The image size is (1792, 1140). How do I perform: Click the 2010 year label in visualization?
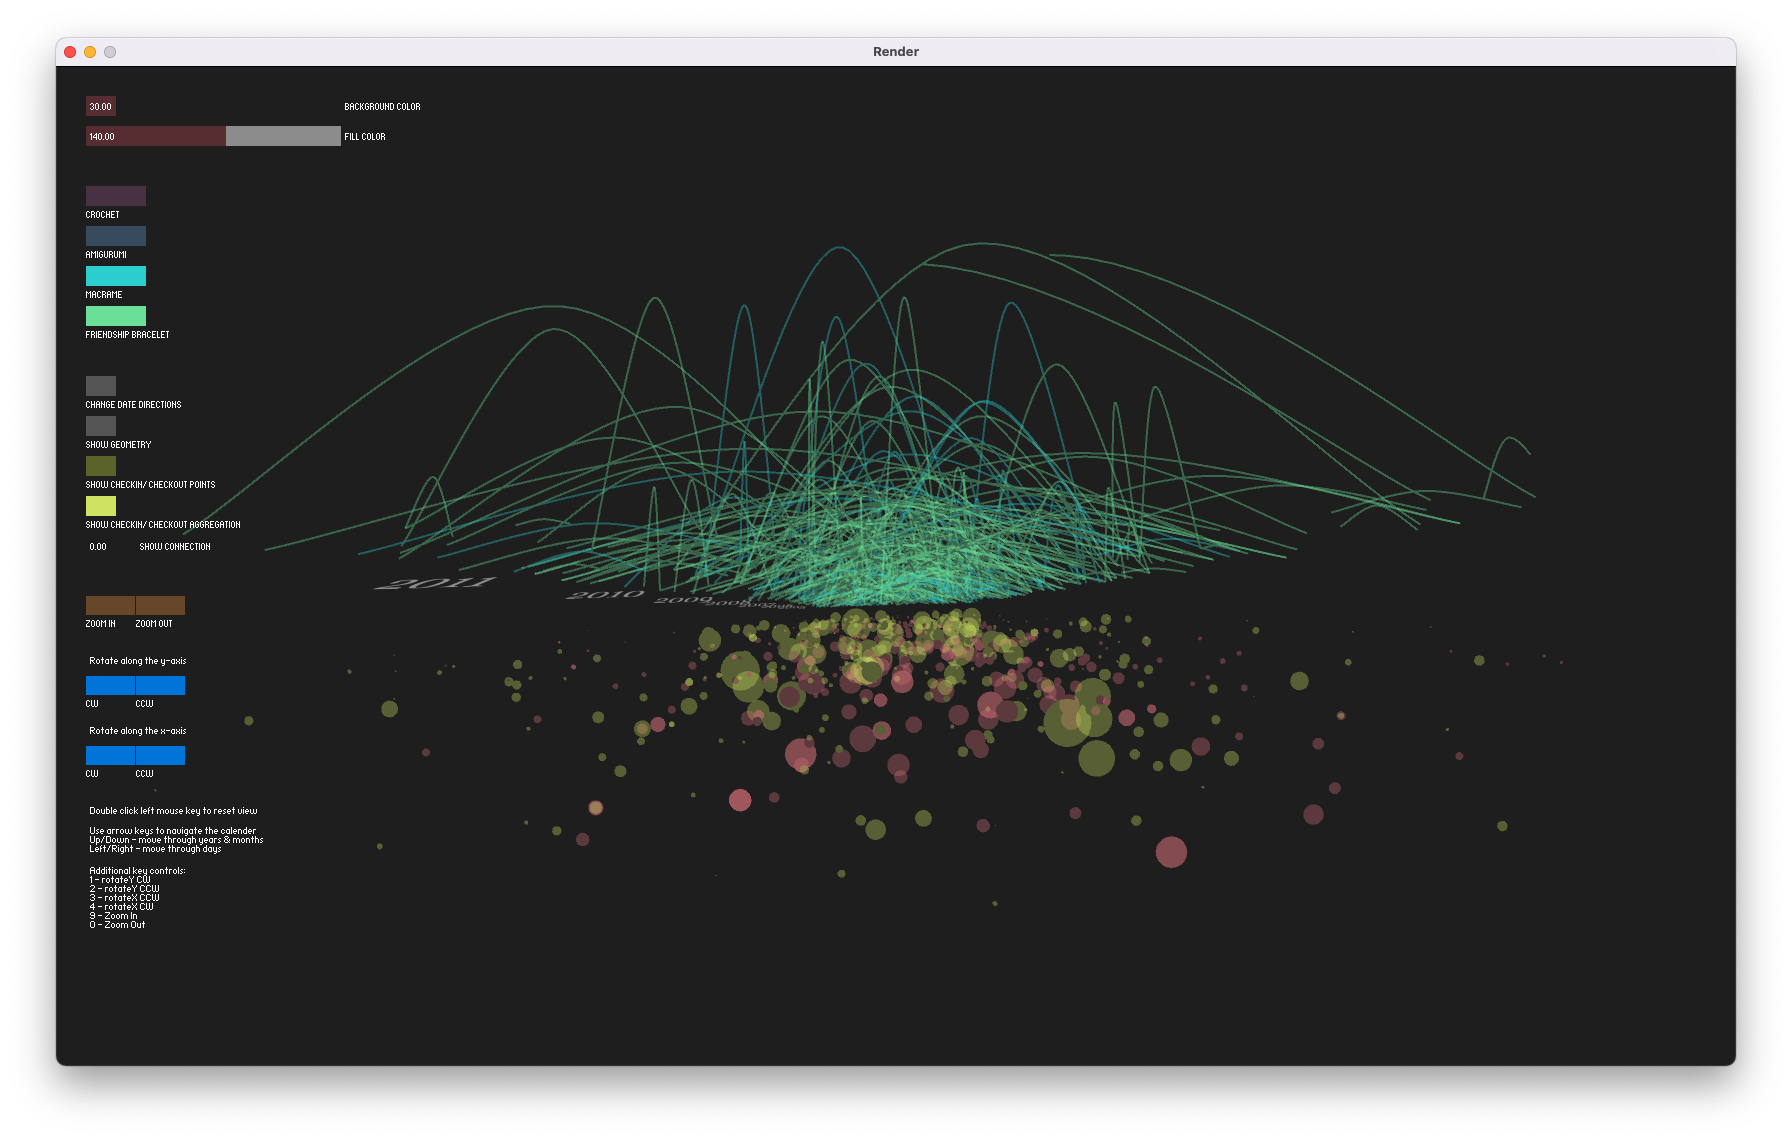pos(605,595)
